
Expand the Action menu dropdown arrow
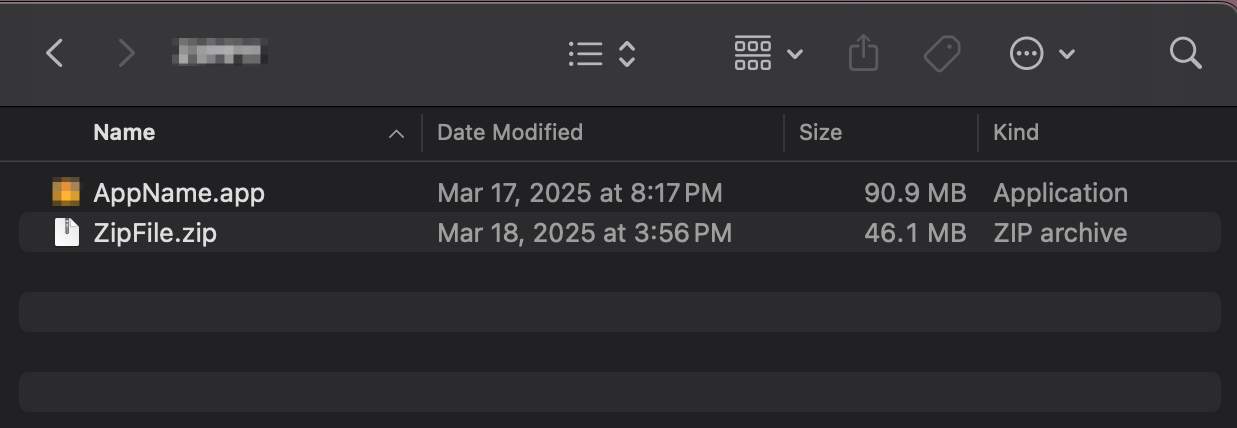(1067, 54)
